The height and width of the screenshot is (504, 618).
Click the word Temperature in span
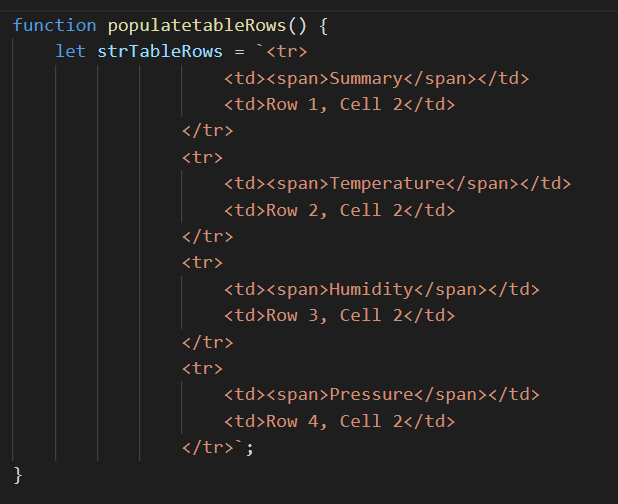click(387, 183)
